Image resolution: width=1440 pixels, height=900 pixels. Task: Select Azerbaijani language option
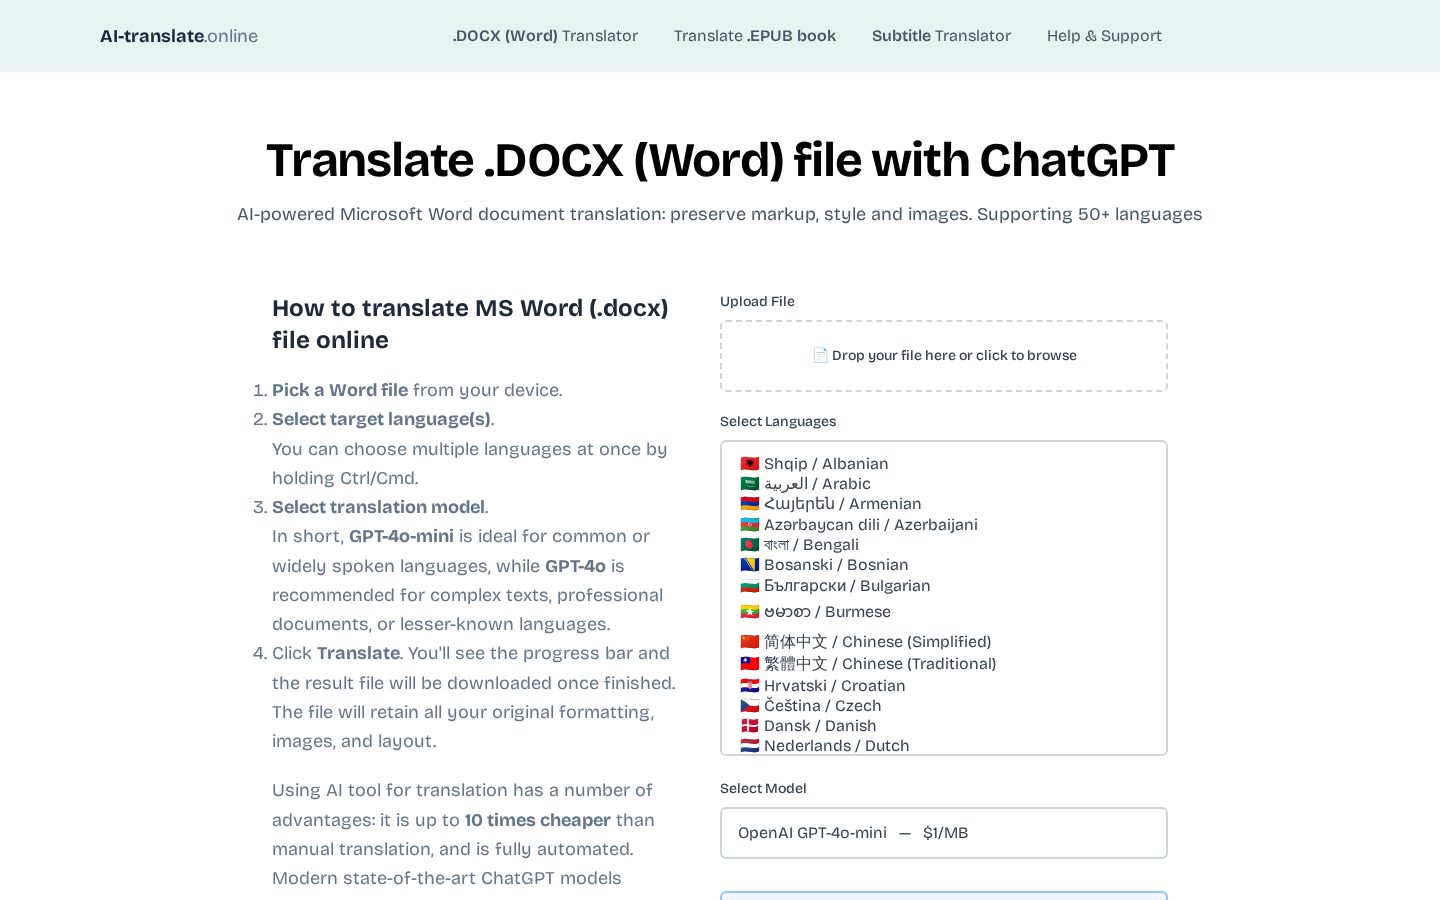[944, 525]
